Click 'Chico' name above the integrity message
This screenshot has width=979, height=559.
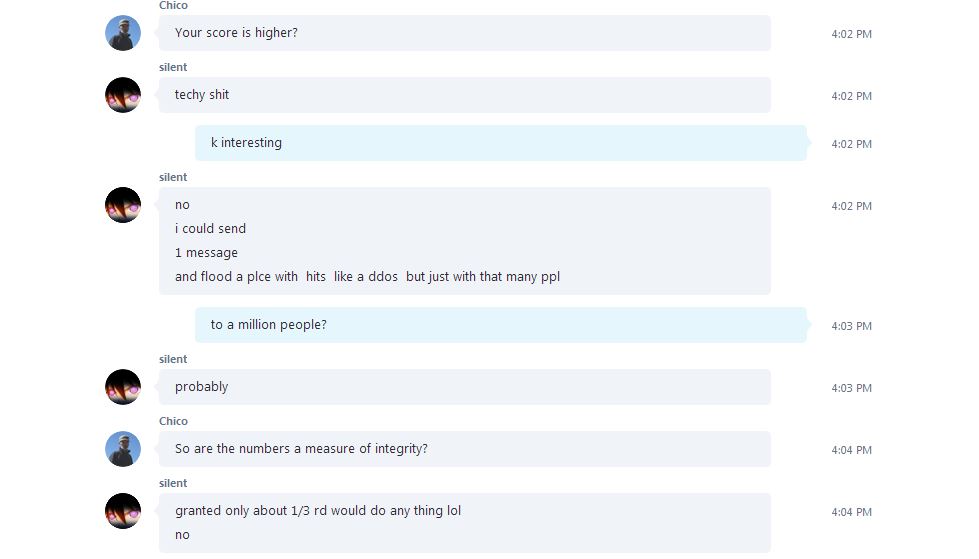pos(174,421)
